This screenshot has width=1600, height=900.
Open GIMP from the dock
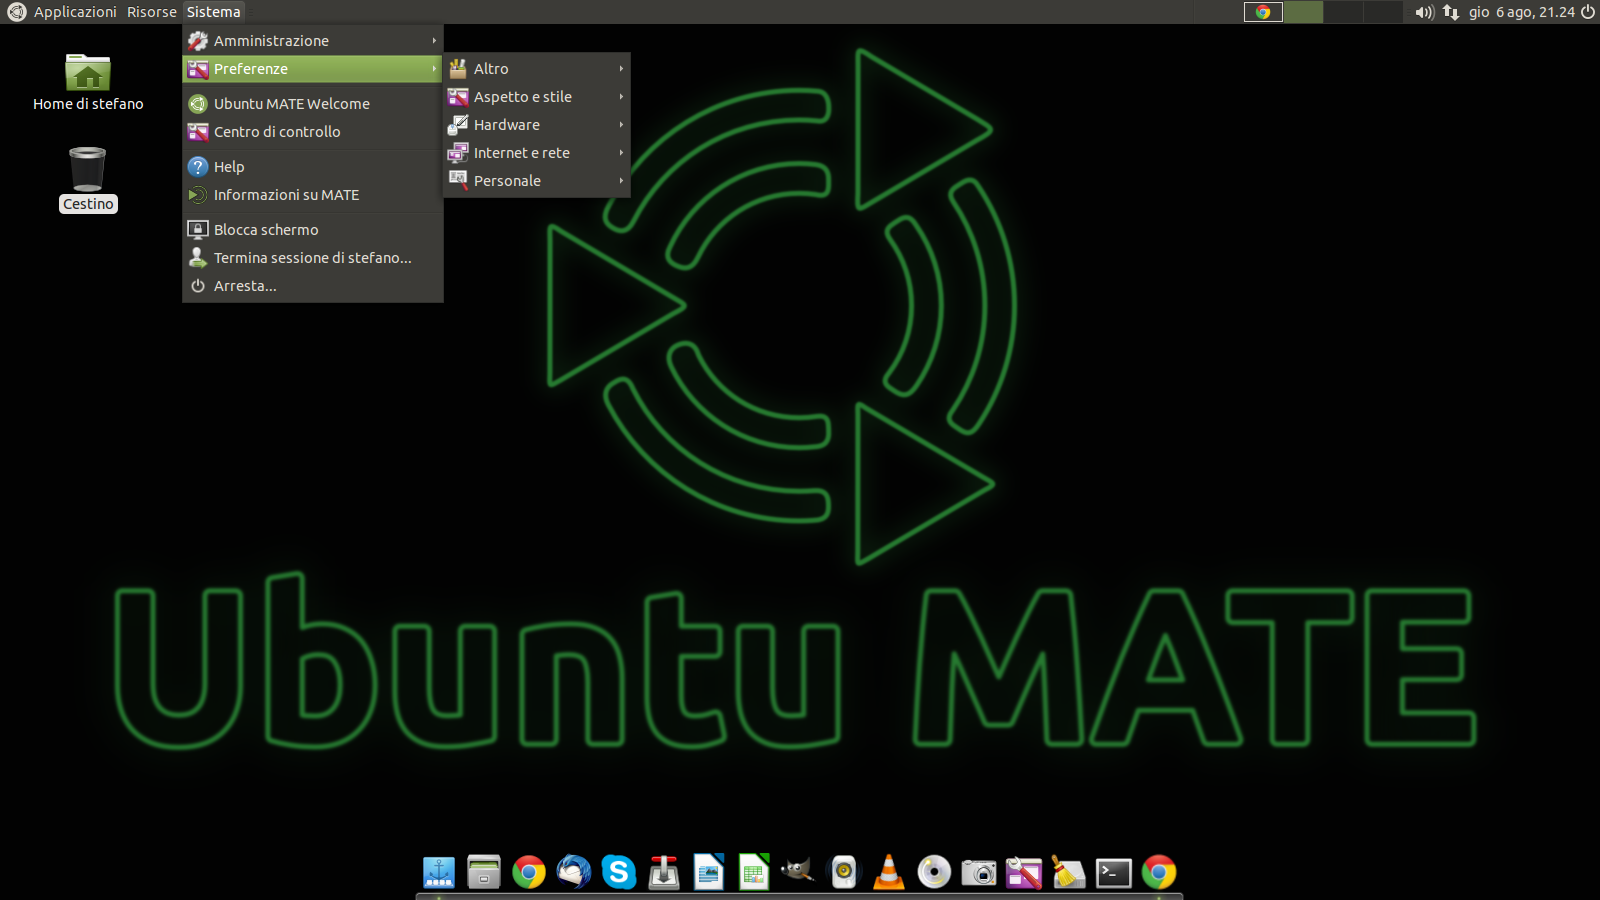click(799, 872)
